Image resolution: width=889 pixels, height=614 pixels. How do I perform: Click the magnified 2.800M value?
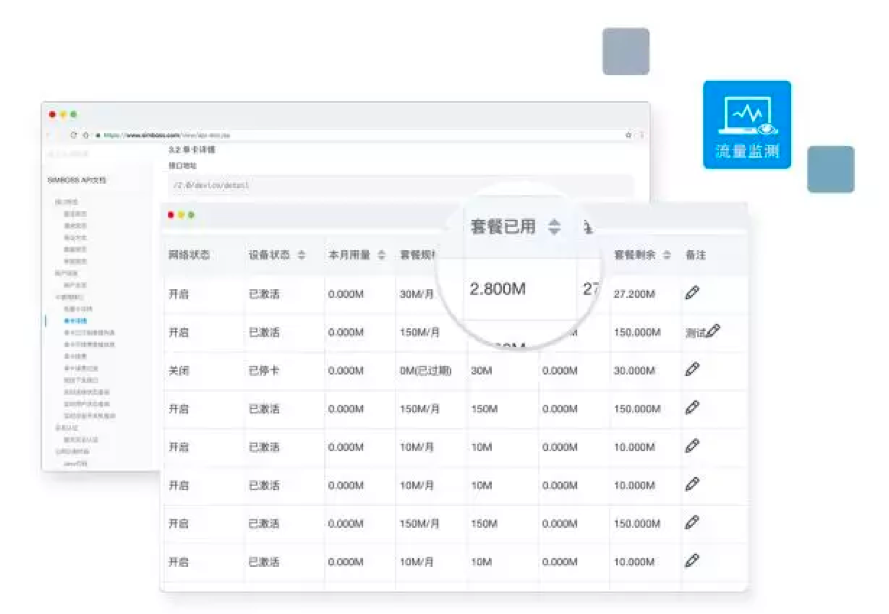pos(498,289)
